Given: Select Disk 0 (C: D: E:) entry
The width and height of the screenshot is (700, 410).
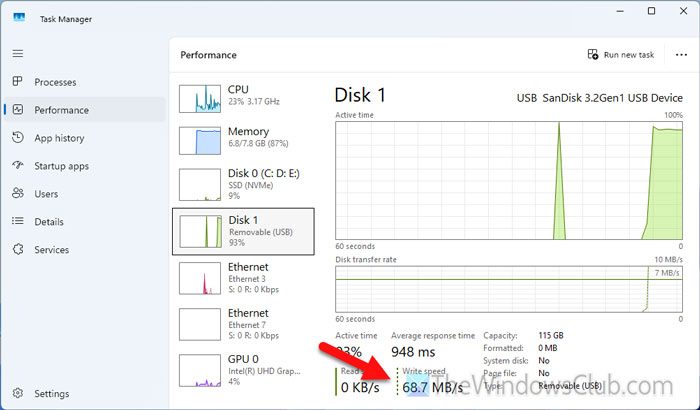Looking at the screenshot, I should (243, 183).
